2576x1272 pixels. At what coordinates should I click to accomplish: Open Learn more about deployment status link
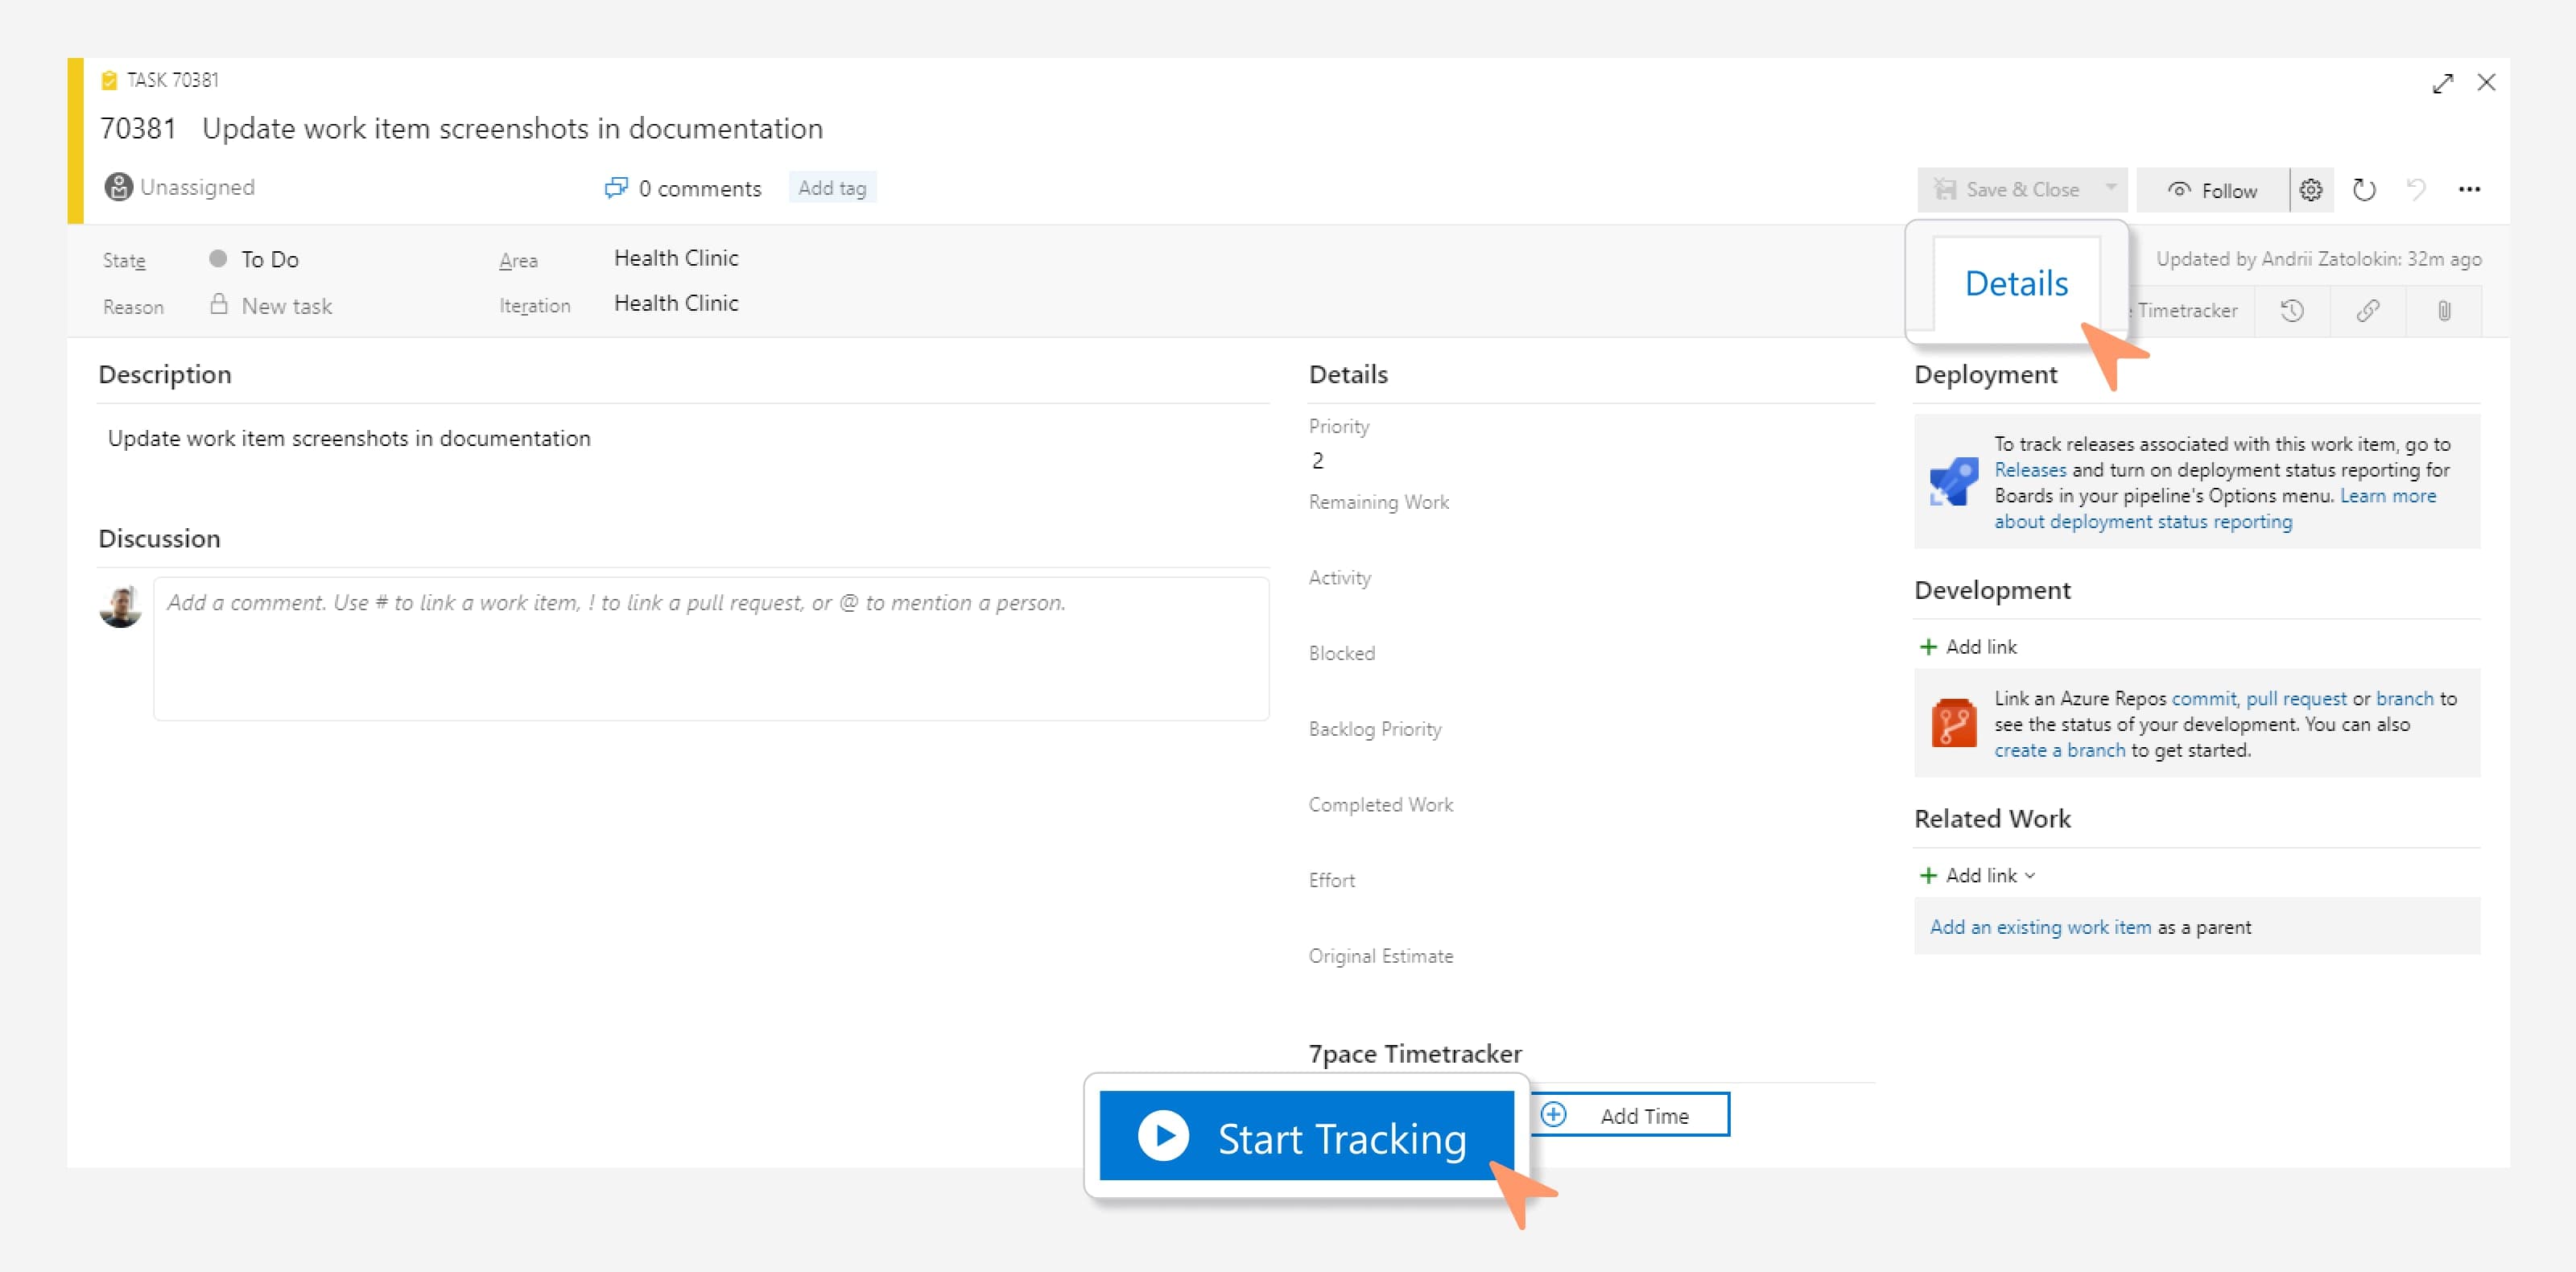[x=2214, y=509]
